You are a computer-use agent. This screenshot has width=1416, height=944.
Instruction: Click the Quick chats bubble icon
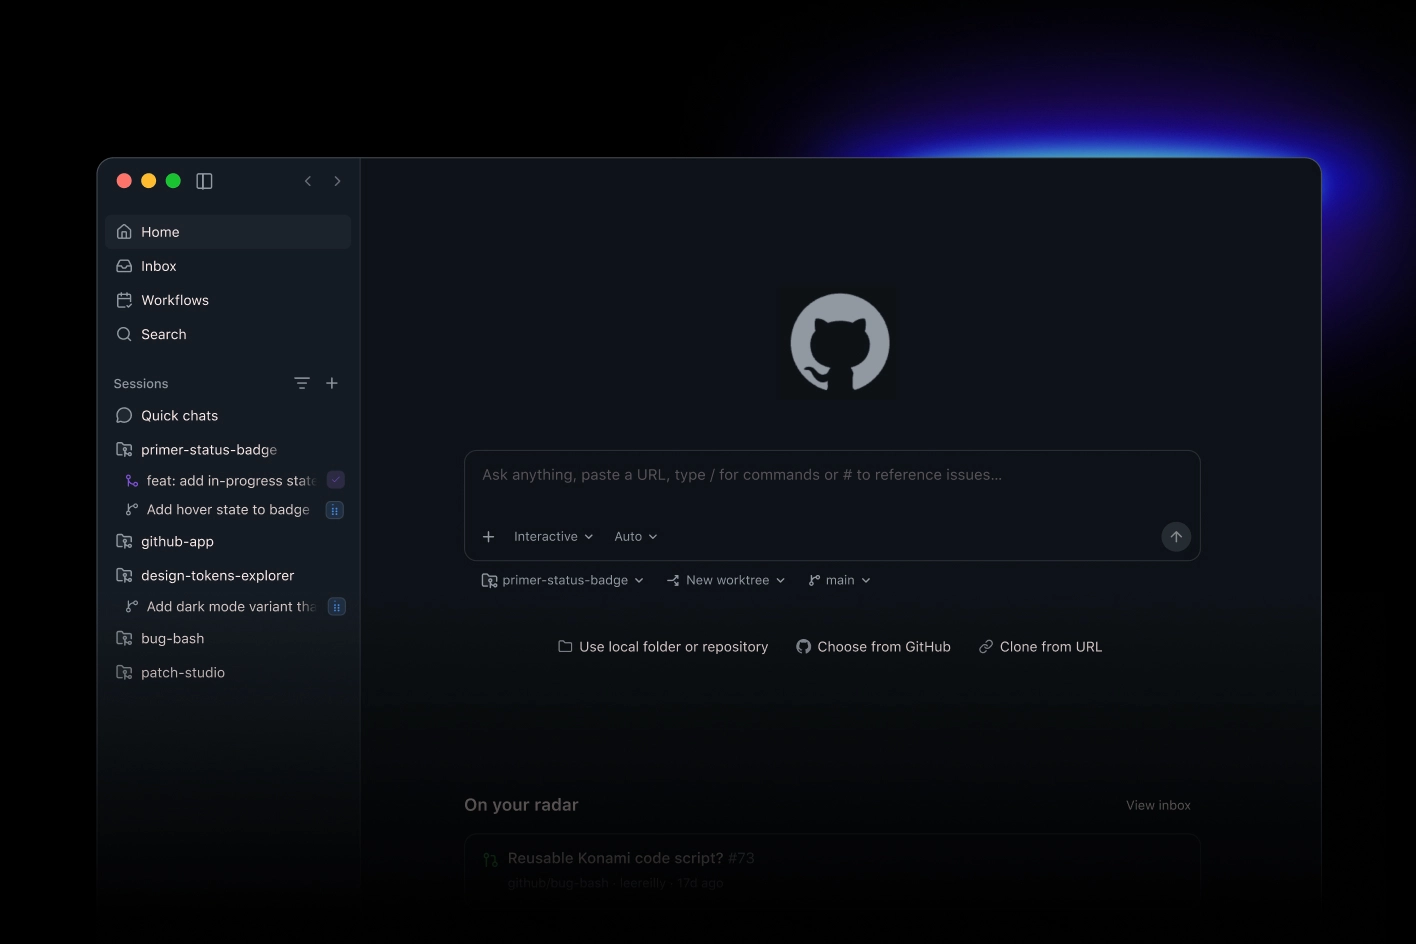pos(124,415)
